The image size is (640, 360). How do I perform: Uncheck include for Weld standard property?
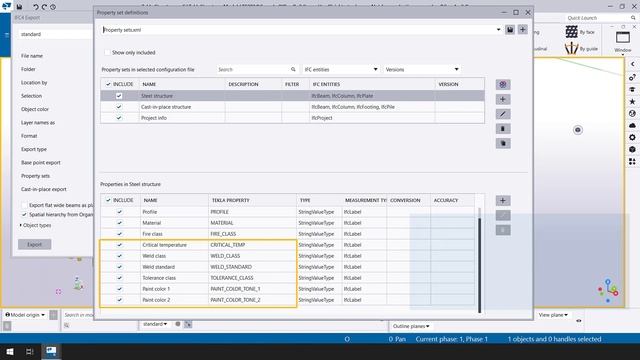120,267
